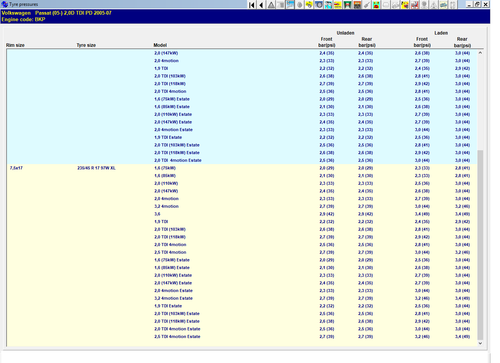Go back using the left arrow icon
The width and height of the screenshot is (500, 363).
(x=262, y=5)
